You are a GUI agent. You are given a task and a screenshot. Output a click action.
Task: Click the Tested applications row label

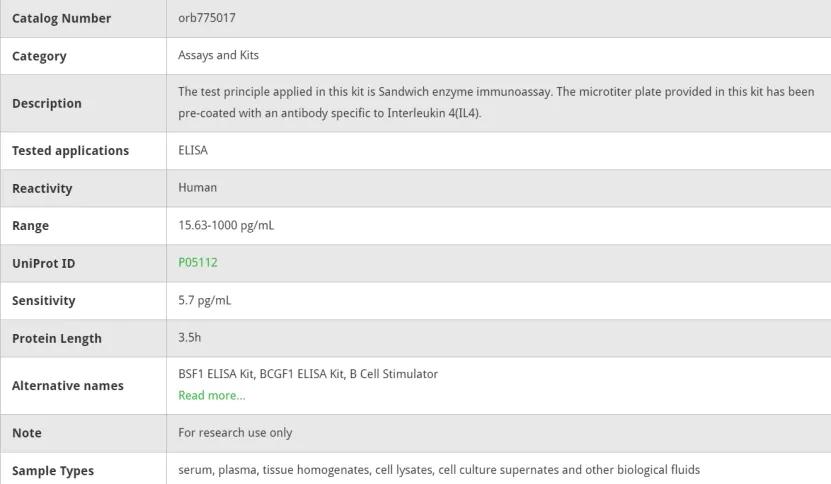(70, 151)
